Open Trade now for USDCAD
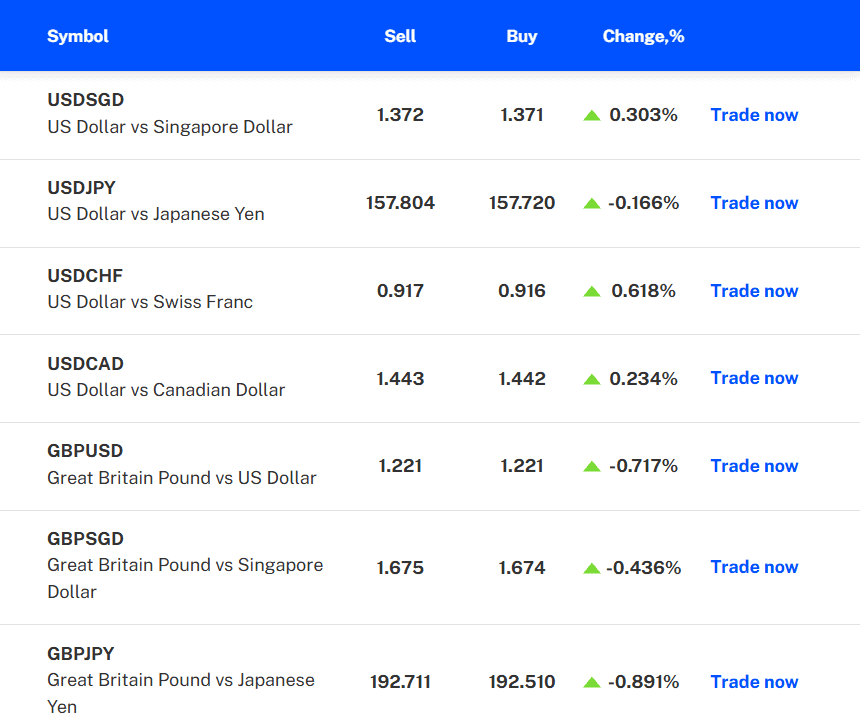Screen dimensions: 860x718 coord(754,379)
